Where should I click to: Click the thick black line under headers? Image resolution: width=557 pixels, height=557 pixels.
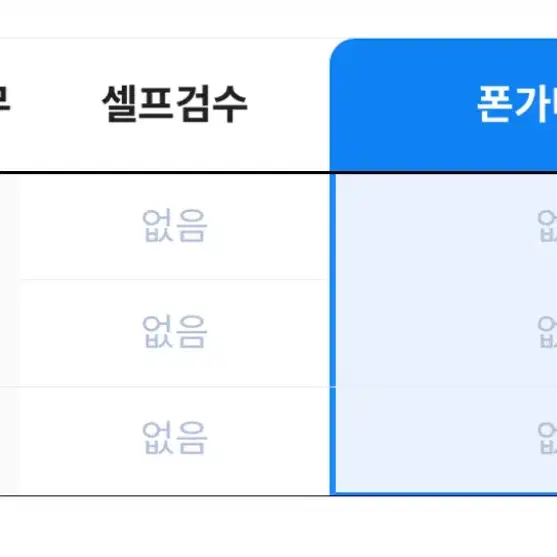coord(278,173)
